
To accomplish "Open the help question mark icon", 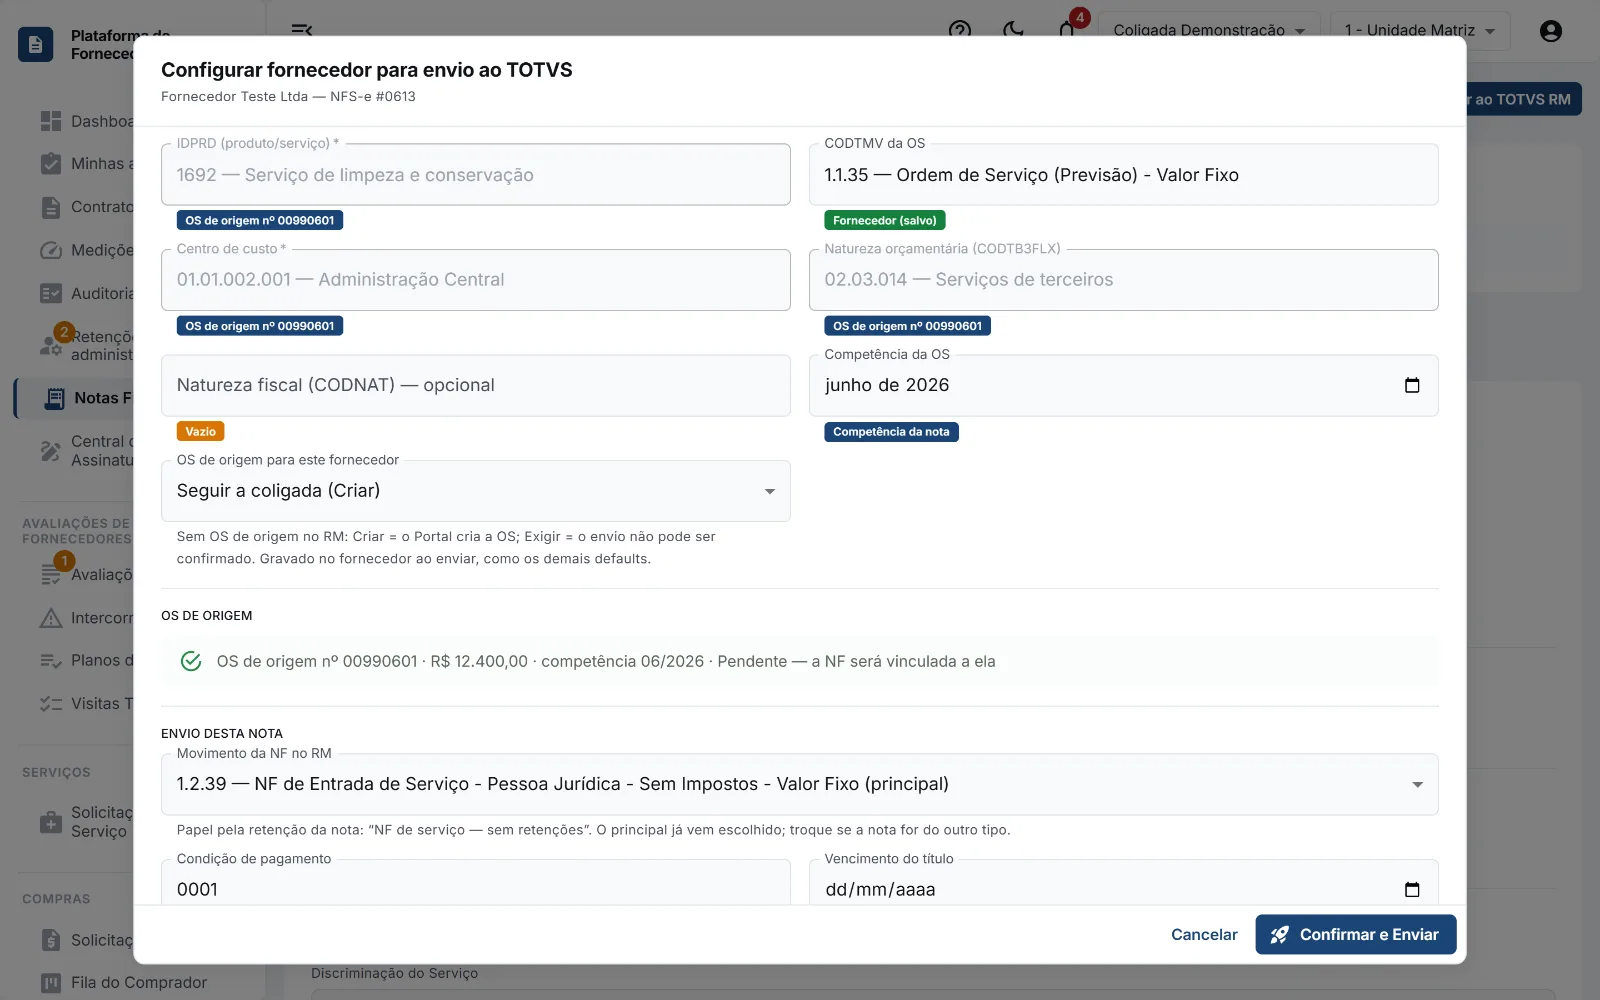I will coord(960,30).
